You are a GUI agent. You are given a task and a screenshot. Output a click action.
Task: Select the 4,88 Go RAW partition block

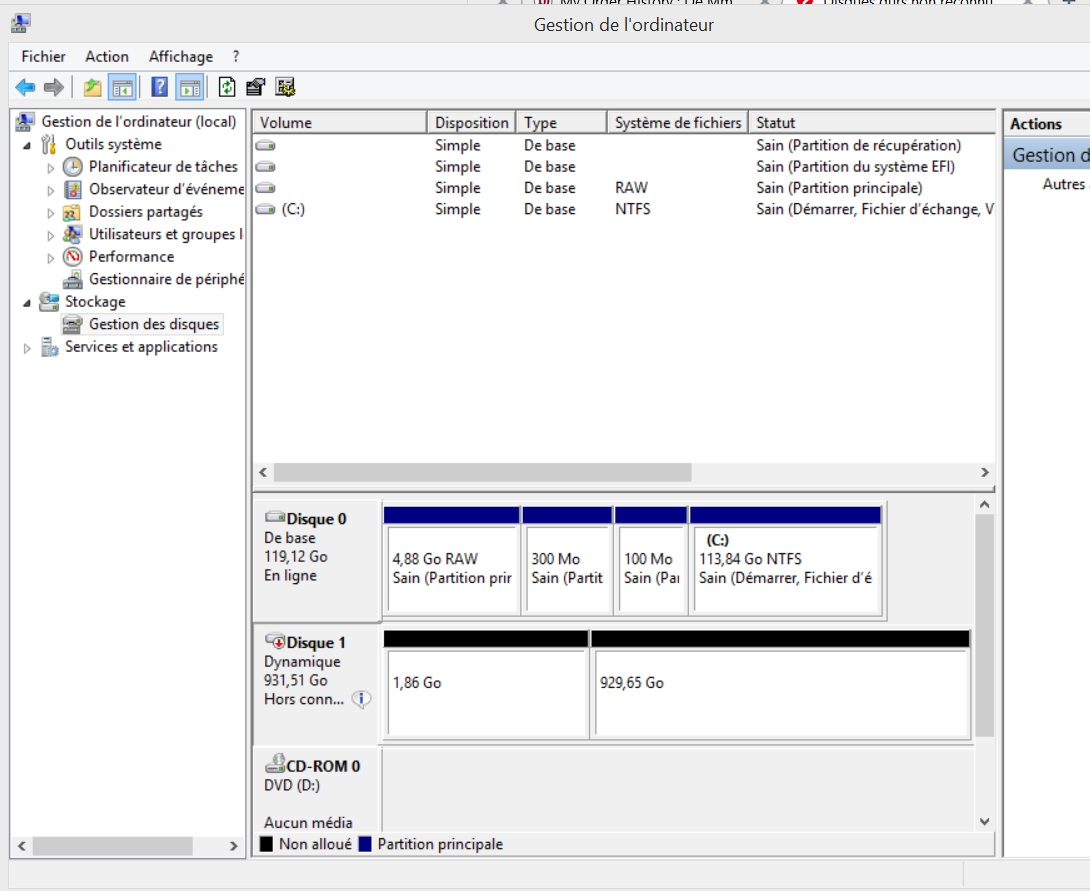coord(451,562)
